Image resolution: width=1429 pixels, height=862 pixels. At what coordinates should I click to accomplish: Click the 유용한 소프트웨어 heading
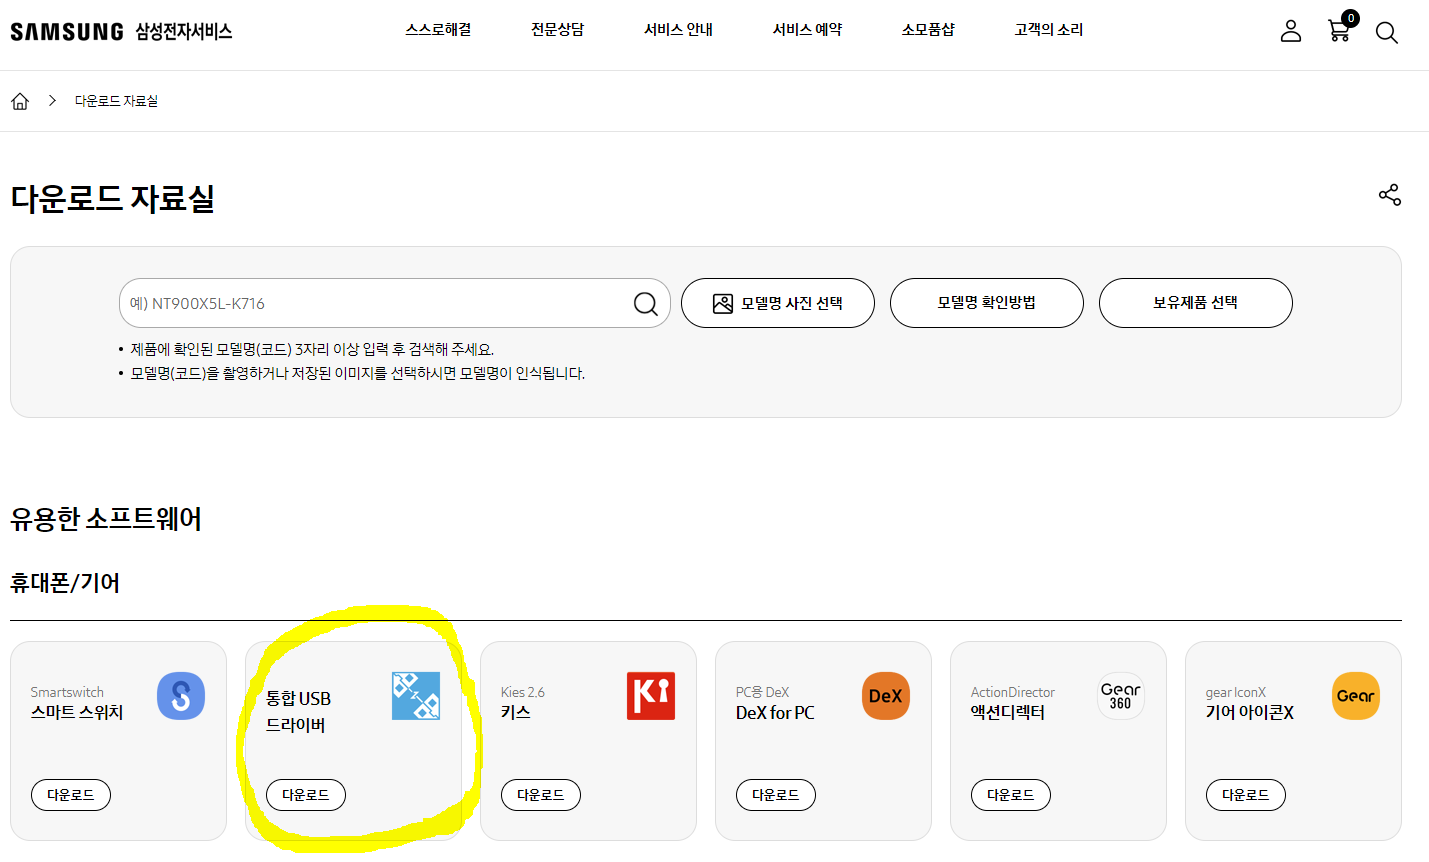(106, 519)
